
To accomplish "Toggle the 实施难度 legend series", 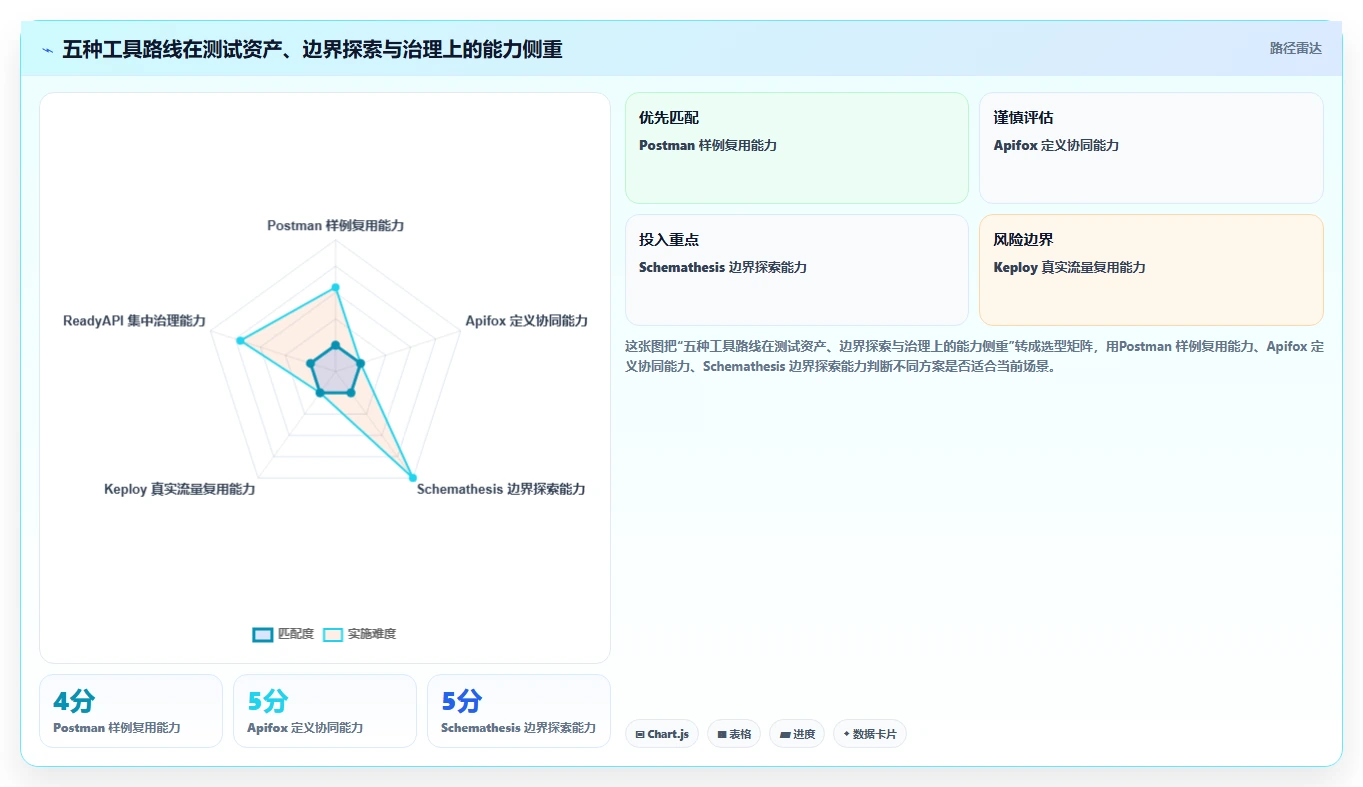I will (360, 634).
